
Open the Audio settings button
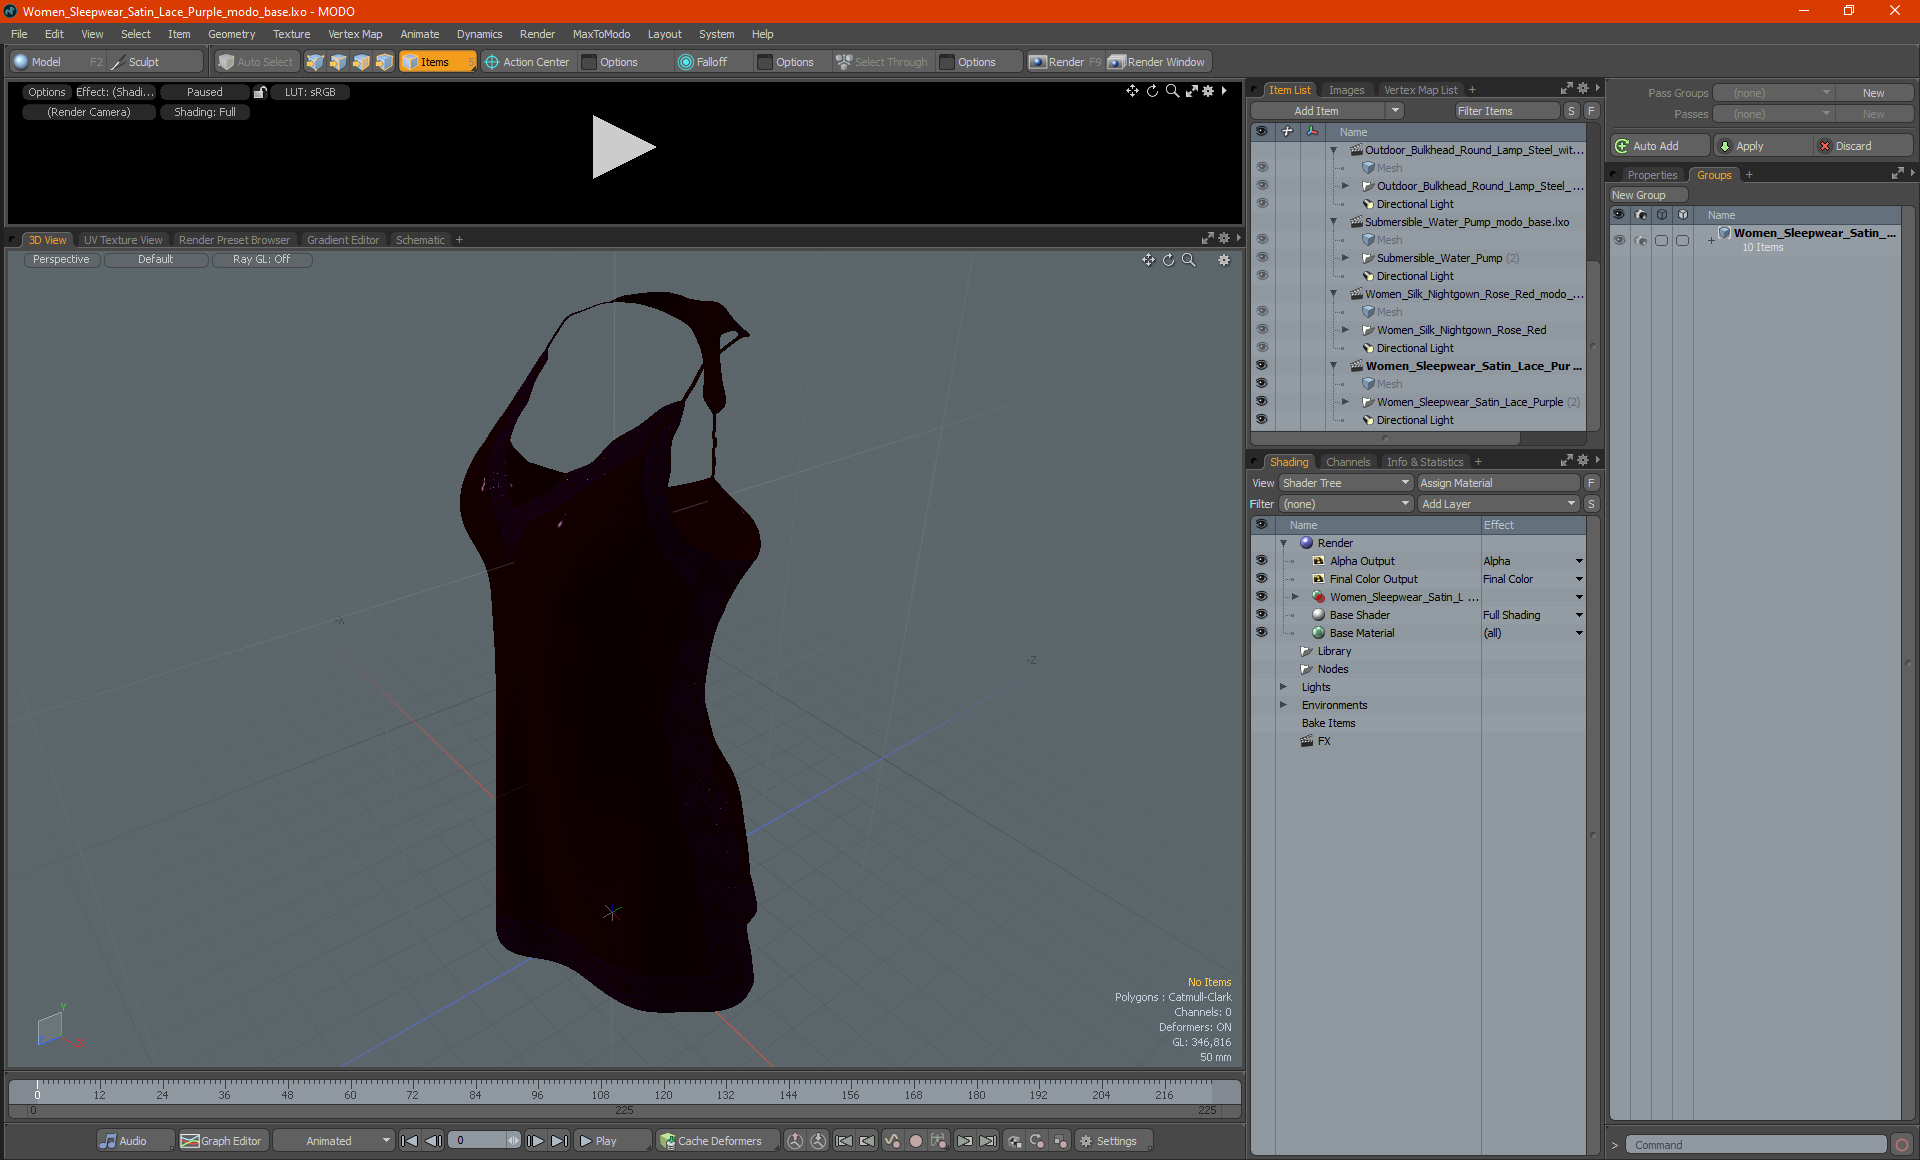click(134, 1141)
